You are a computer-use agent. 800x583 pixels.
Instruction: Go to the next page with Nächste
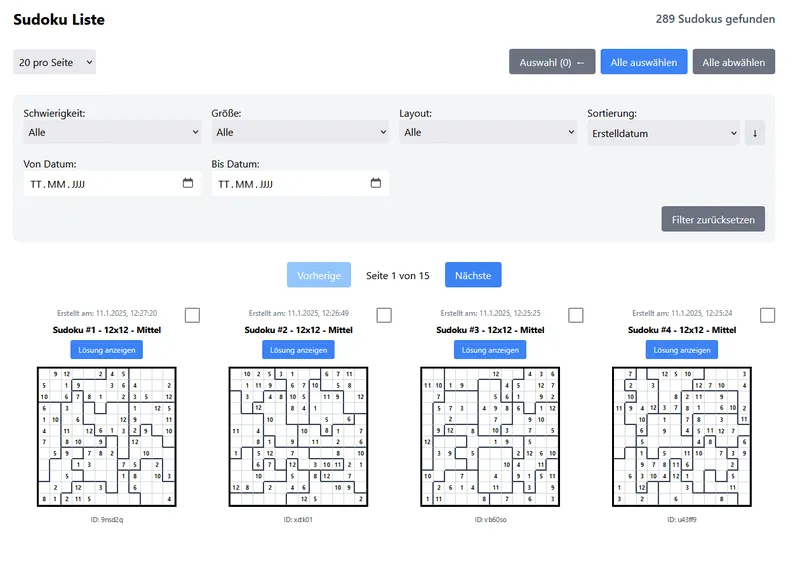click(x=472, y=275)
